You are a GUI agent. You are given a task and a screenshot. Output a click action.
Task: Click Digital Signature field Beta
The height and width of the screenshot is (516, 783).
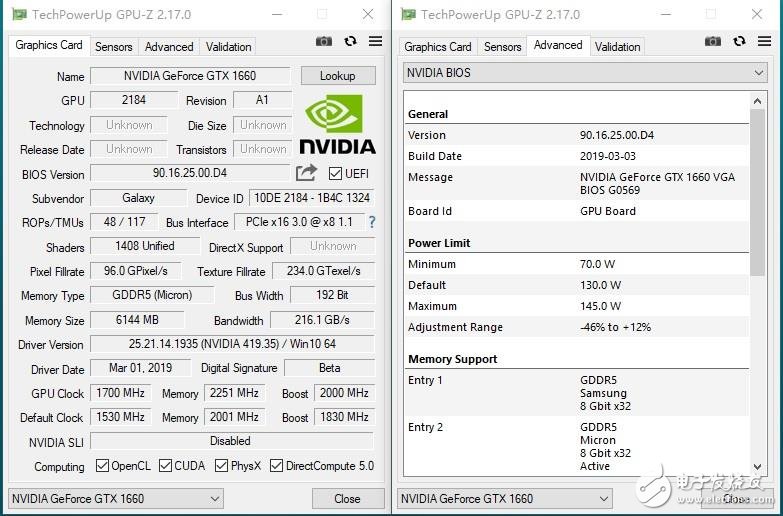pos(330,368)
